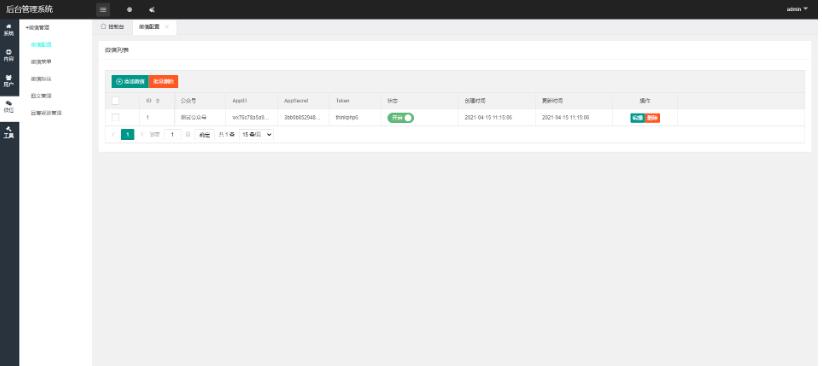The image size is (822, 366).
Task: Switch to the 控制台 tab
Action: tap(113, 27)
